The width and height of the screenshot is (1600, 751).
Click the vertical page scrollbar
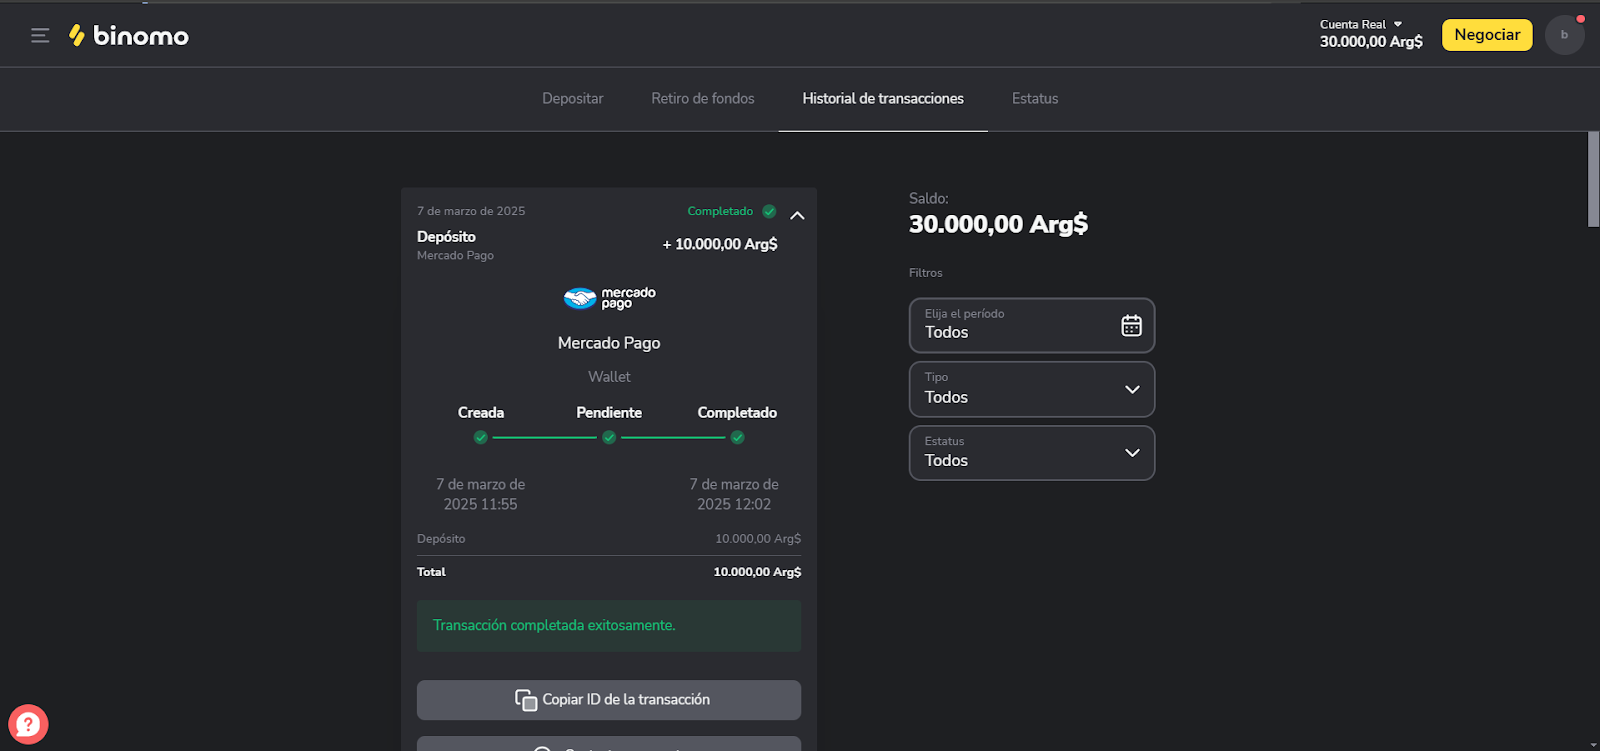1593,180
